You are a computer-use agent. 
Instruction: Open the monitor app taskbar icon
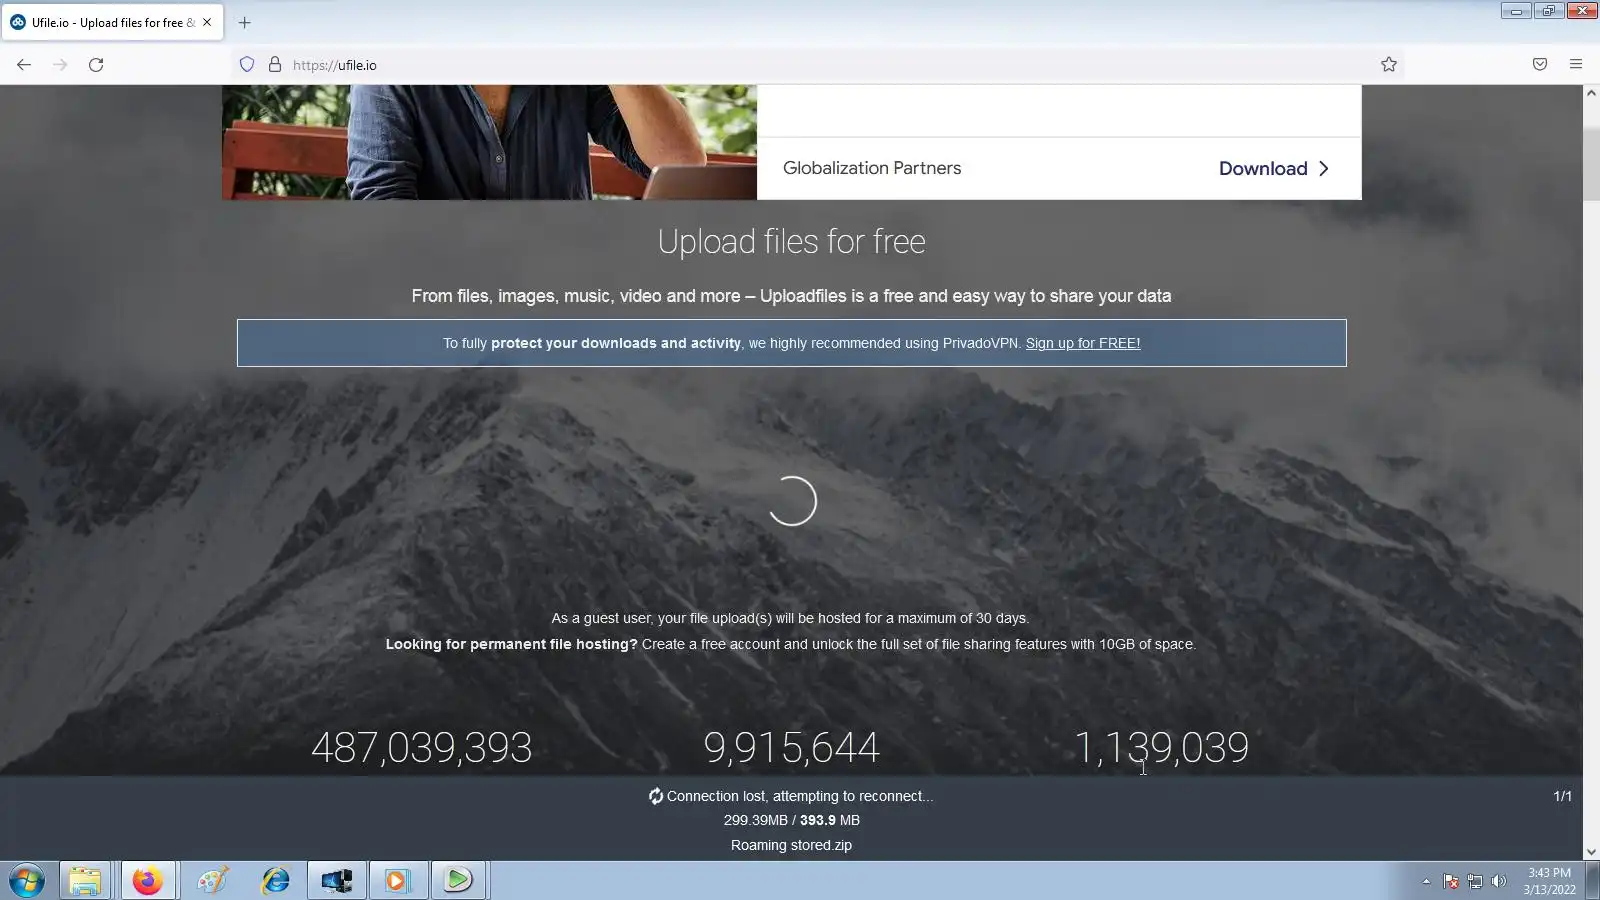(337, 881)
